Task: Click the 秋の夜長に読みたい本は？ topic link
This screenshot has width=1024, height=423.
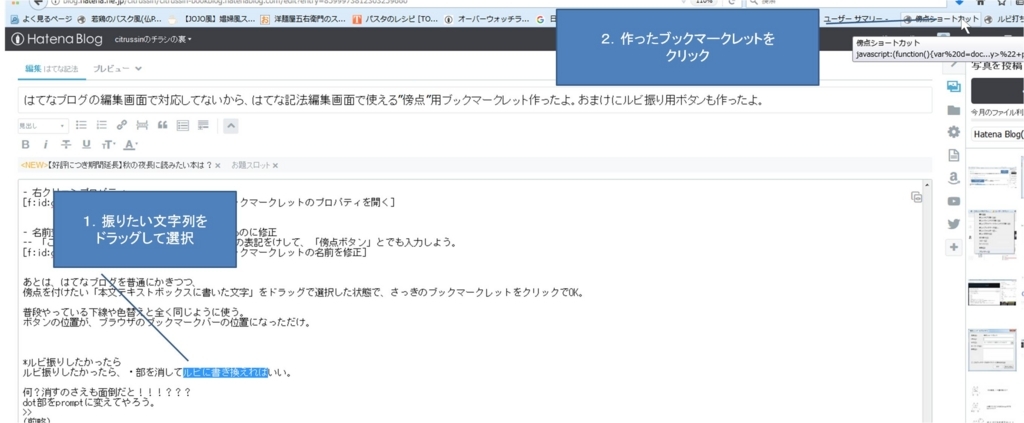Action: click(x=116, y=166)
